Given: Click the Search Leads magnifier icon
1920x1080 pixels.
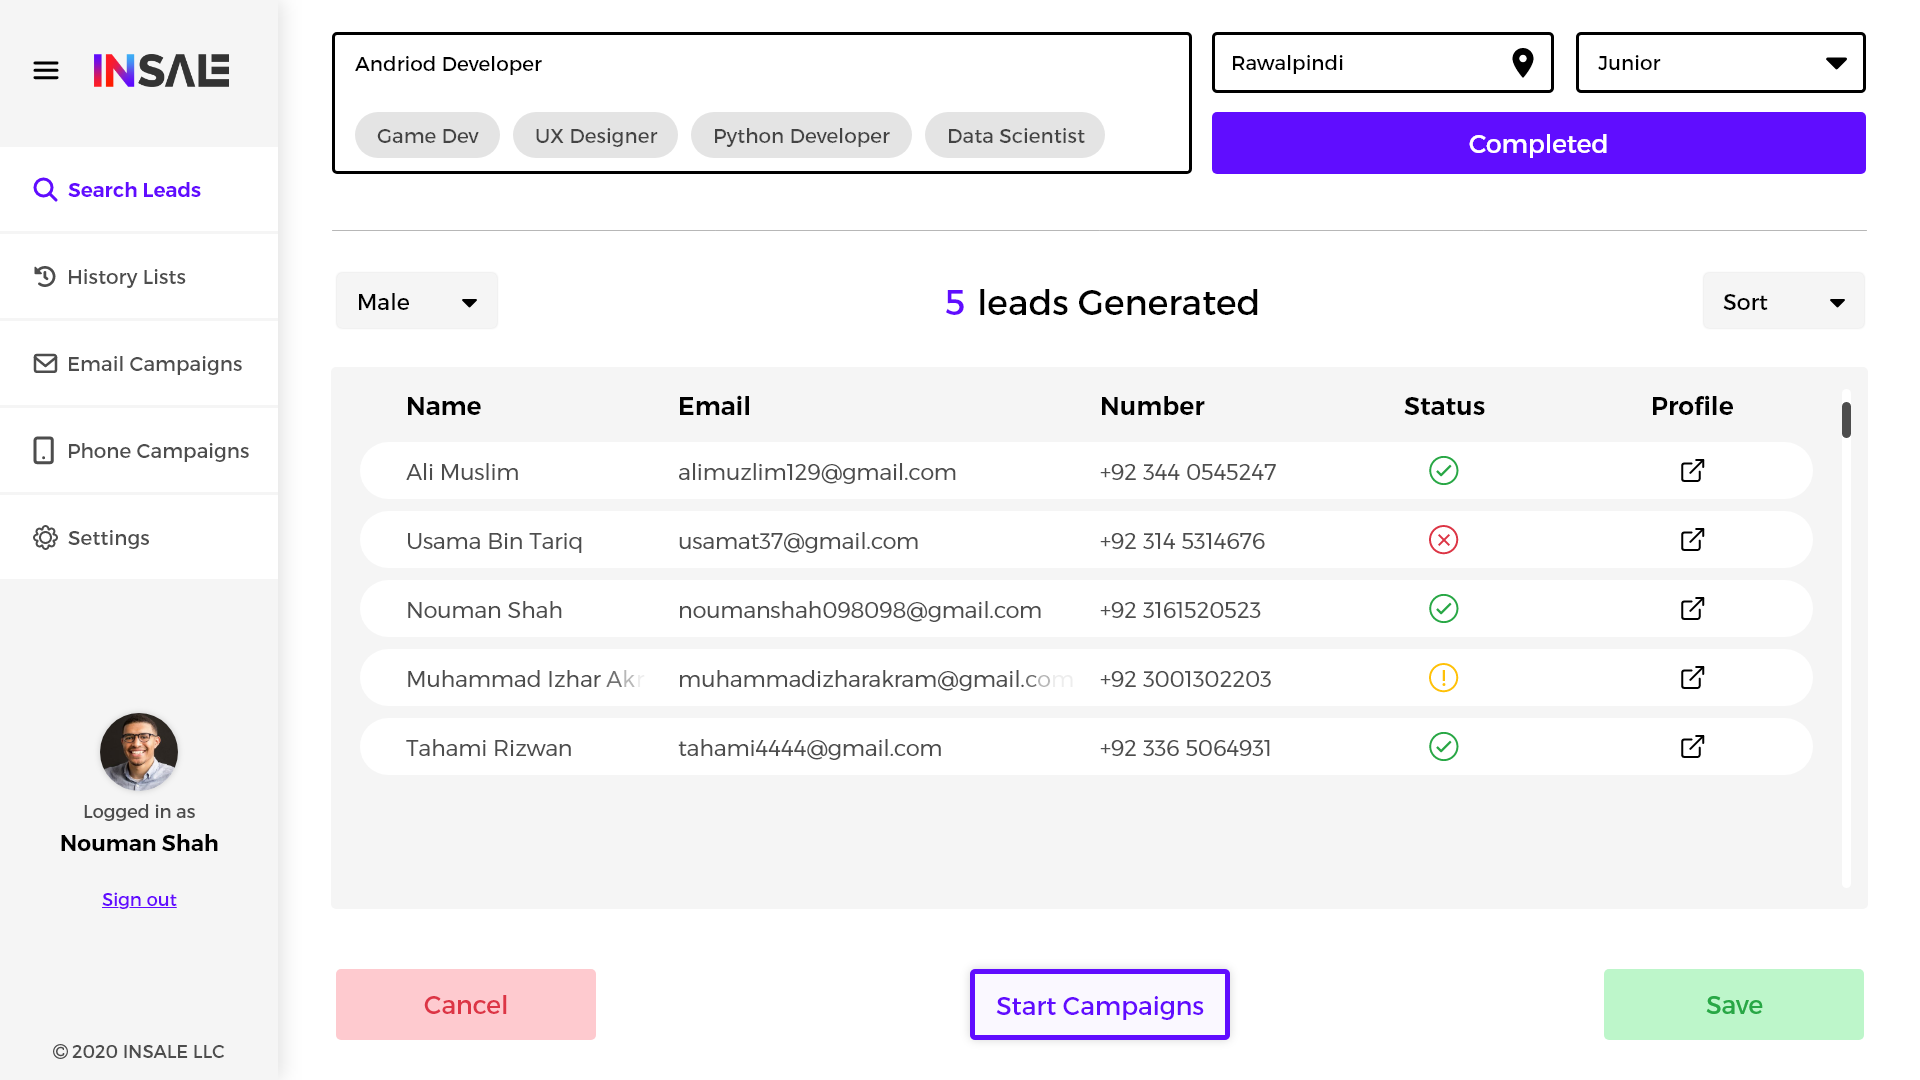Looking at the screenshot, I should tap(45, 190).
